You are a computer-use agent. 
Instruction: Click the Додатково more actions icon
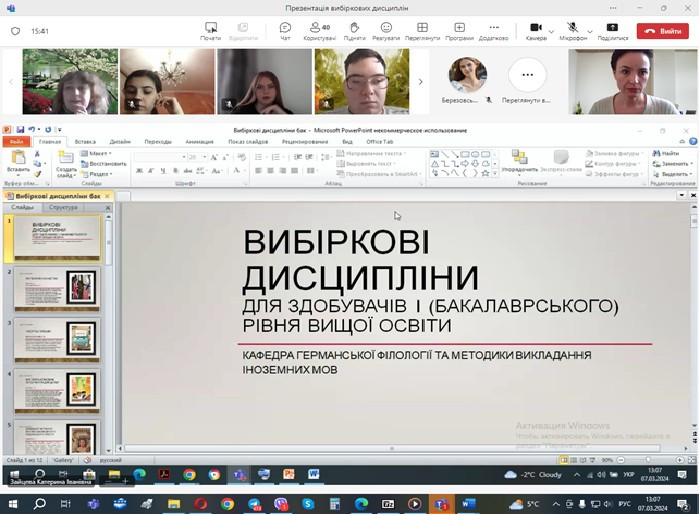pos(493,30)
